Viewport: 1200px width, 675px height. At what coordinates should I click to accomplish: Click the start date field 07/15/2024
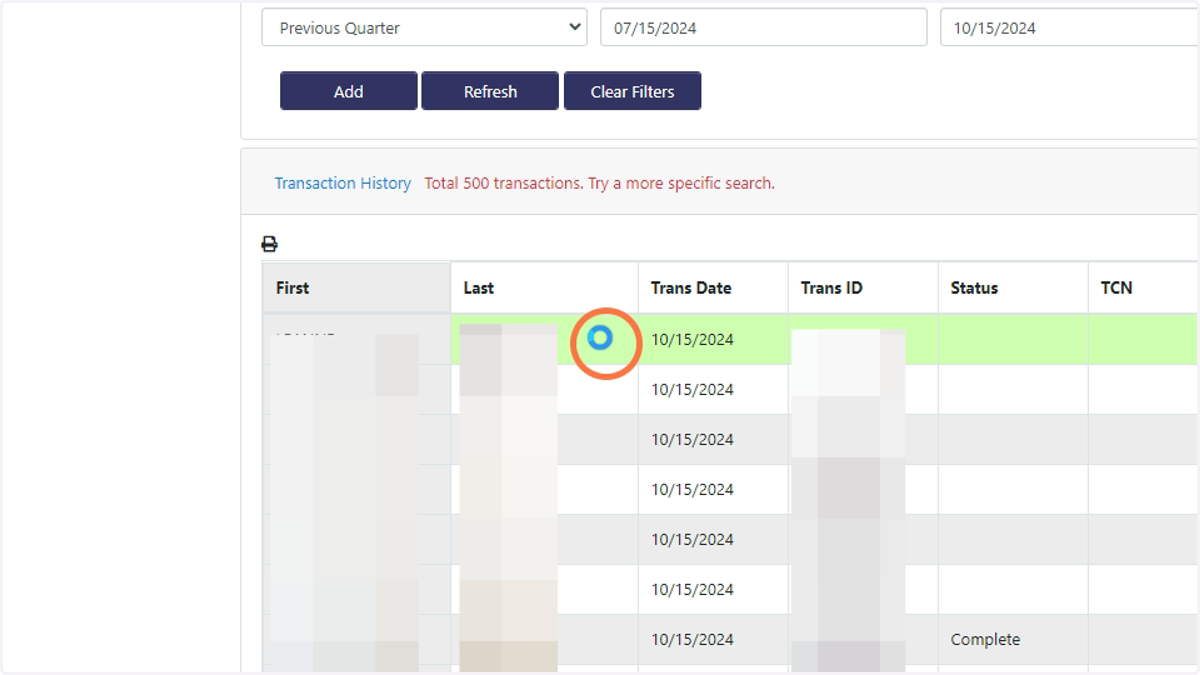(x=763, y=28)
